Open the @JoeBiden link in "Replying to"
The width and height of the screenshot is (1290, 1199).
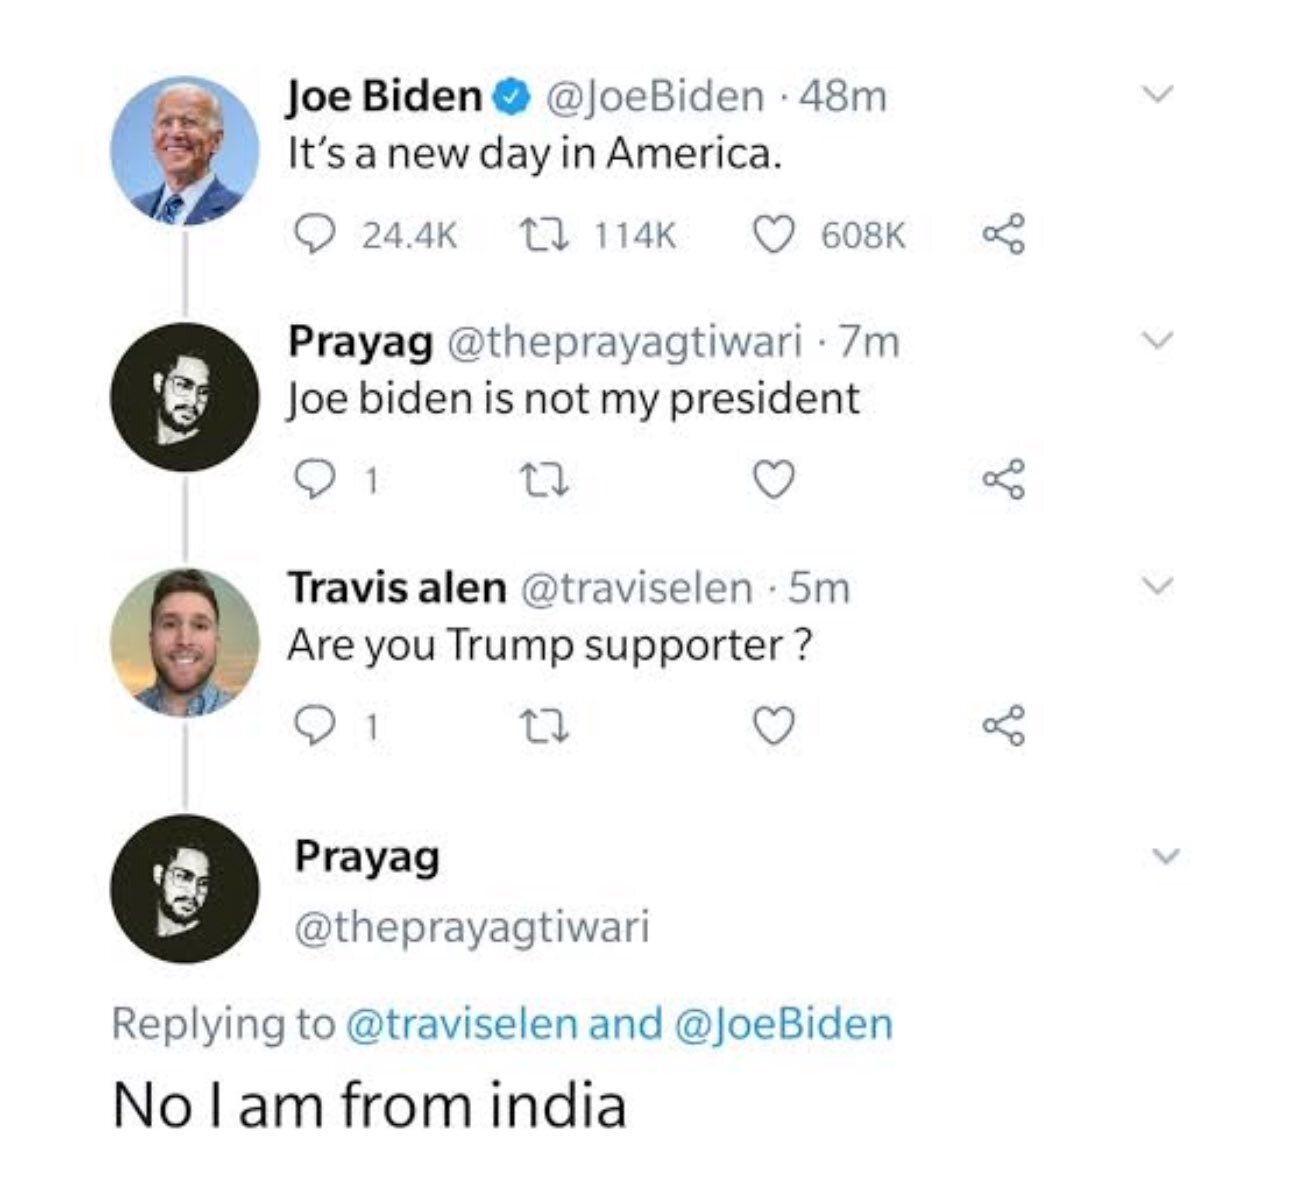tap(784, 1024)
